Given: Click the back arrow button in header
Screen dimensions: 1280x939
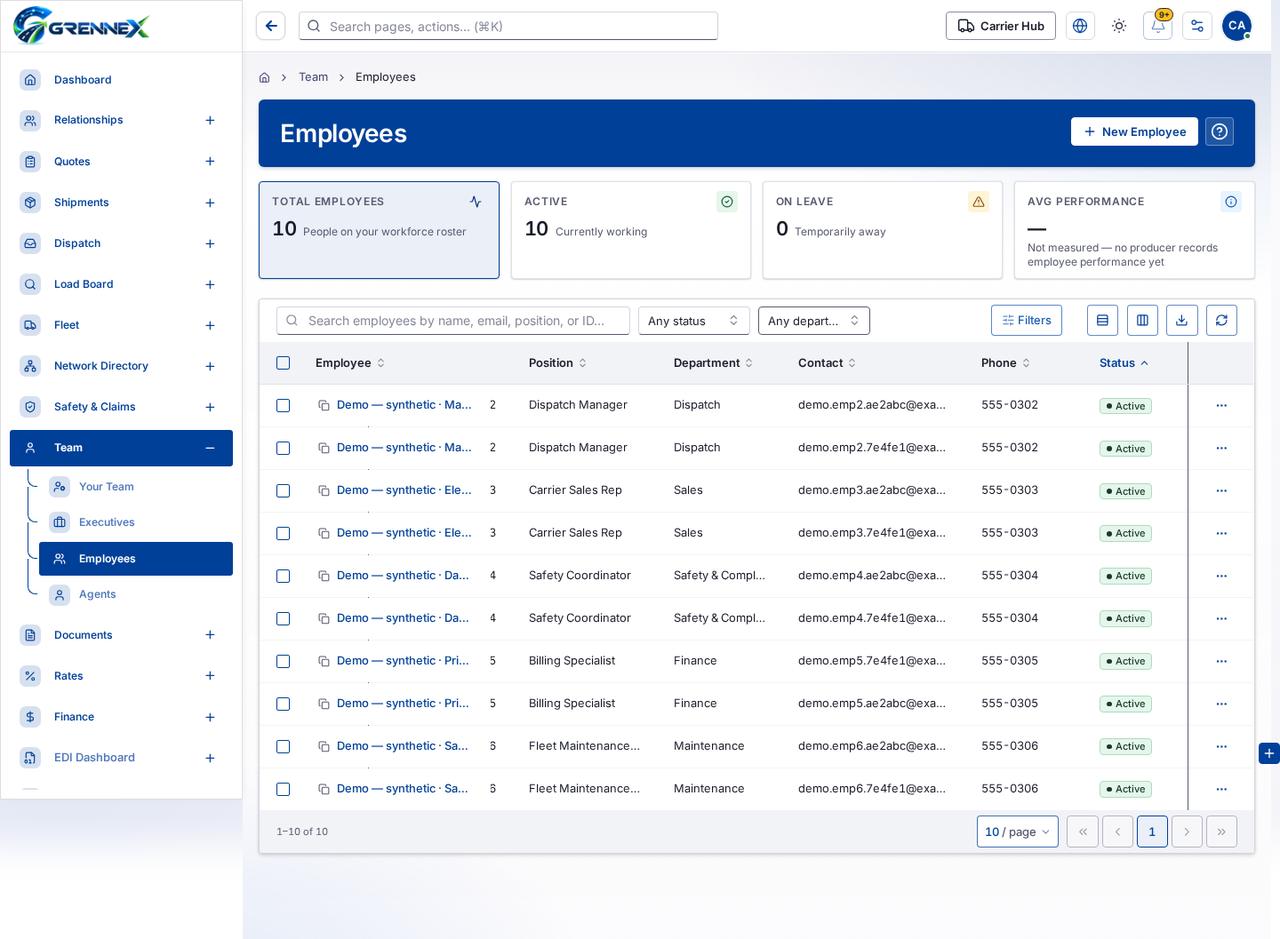Looking at the screenshot, I should 271,26.
